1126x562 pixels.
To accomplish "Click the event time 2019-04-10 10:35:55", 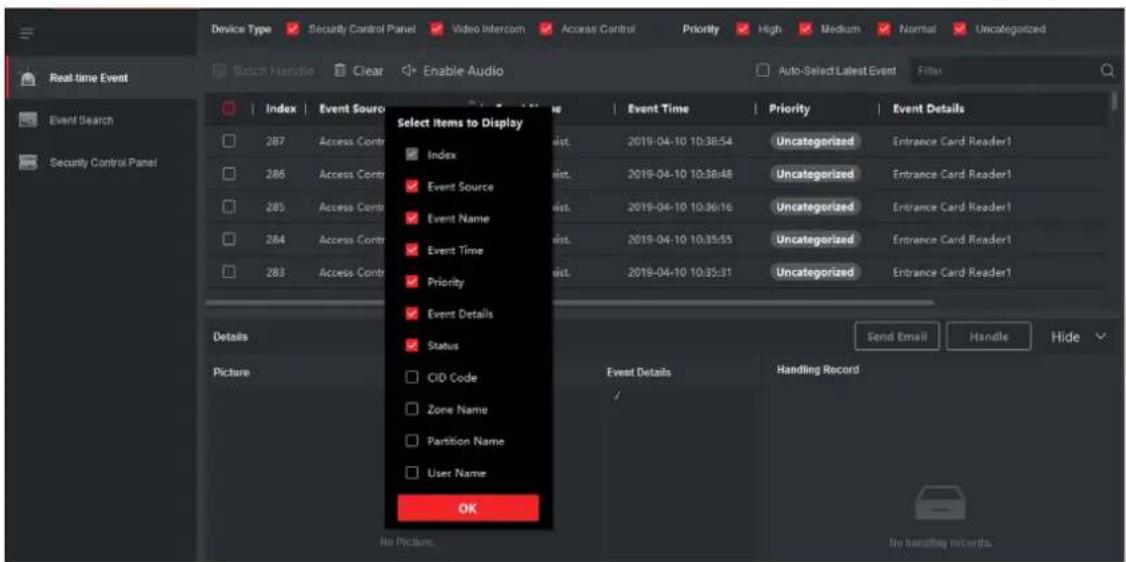I will click(679, 239).
